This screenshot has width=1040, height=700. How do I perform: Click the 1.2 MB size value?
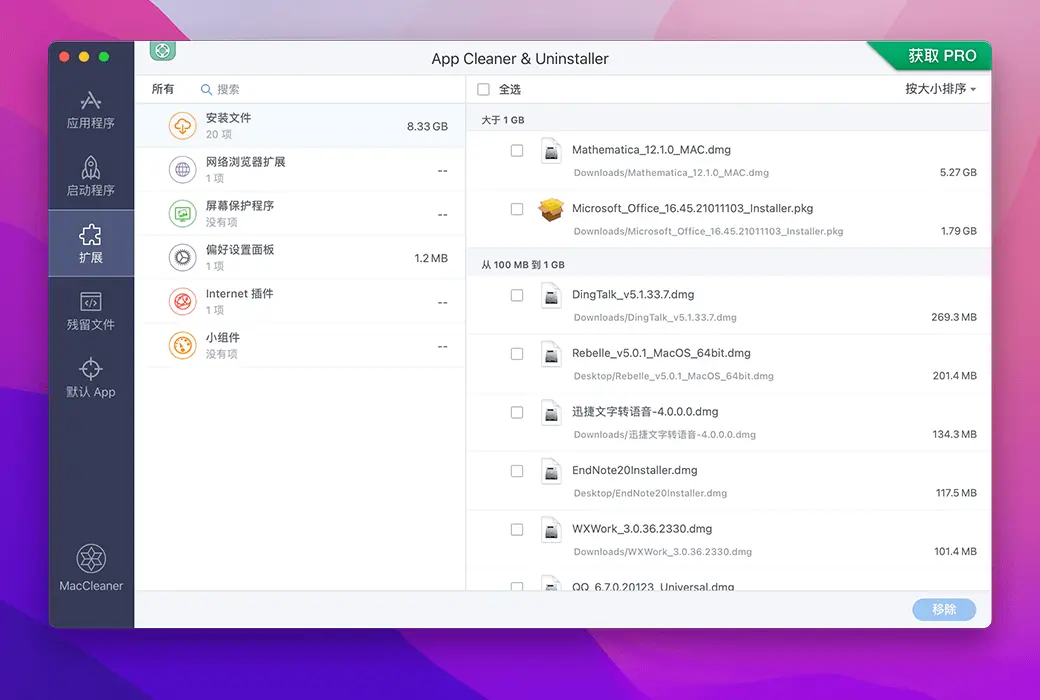pos(431,258)
